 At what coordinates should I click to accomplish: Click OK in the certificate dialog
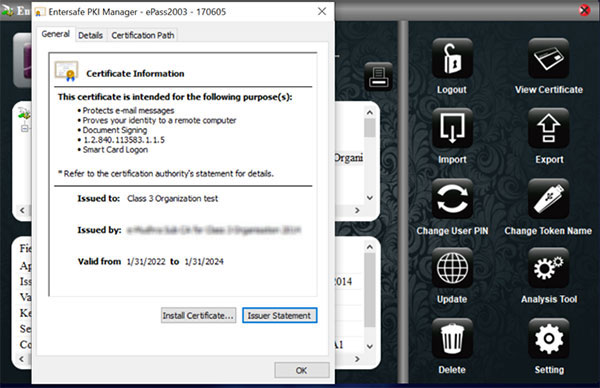coord(302,370)
